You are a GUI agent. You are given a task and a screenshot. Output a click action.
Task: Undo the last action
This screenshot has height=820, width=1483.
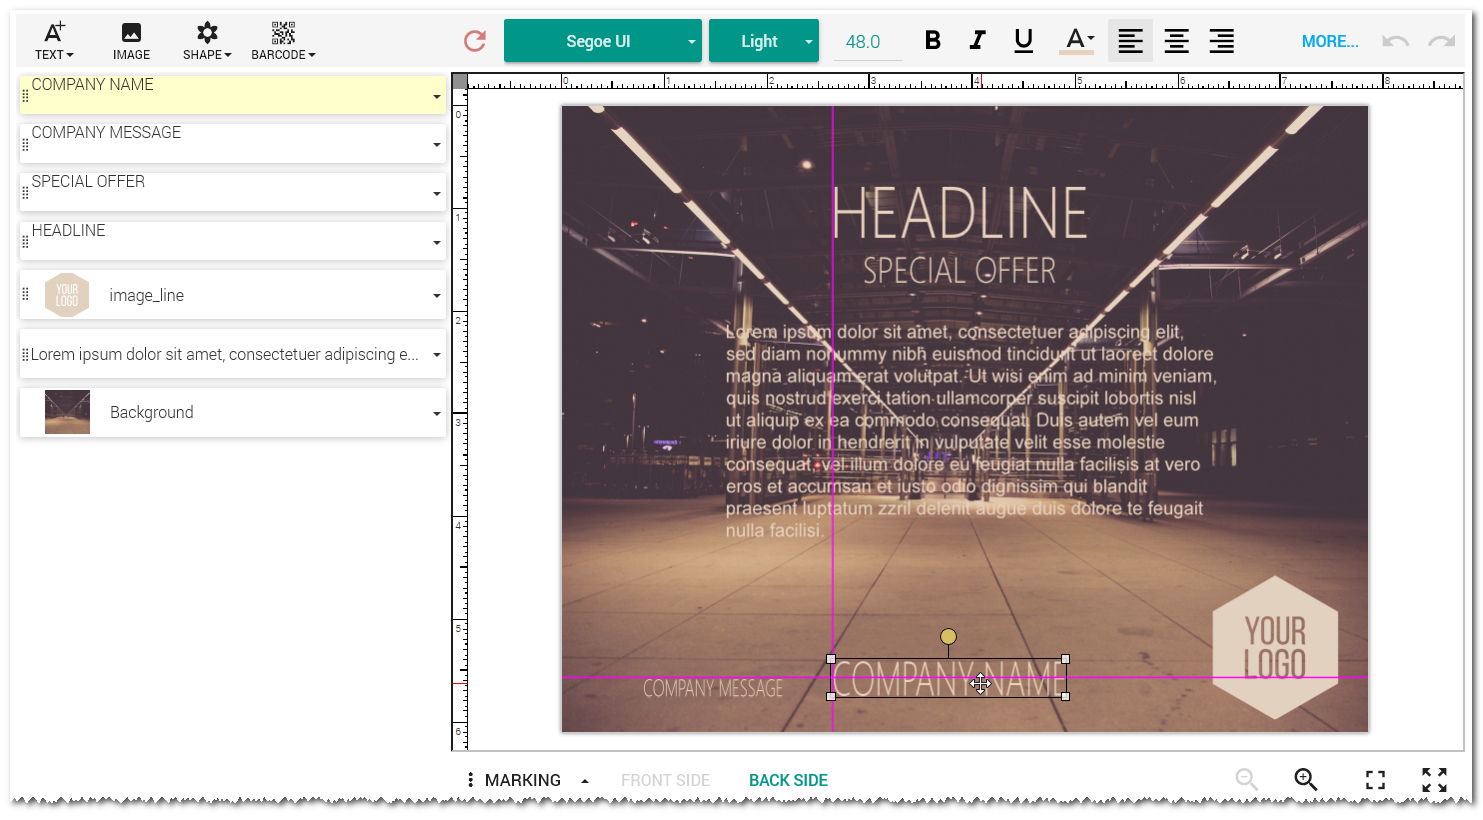1395,41
